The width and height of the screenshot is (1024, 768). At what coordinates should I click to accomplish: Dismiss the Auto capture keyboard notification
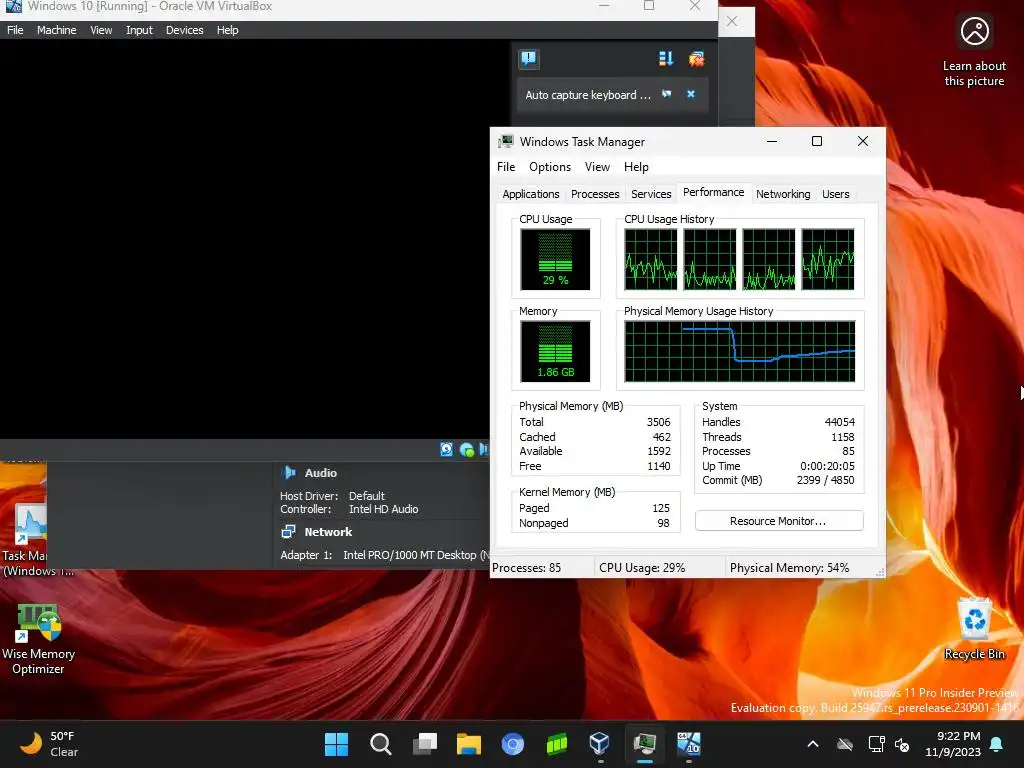[691, 95]
